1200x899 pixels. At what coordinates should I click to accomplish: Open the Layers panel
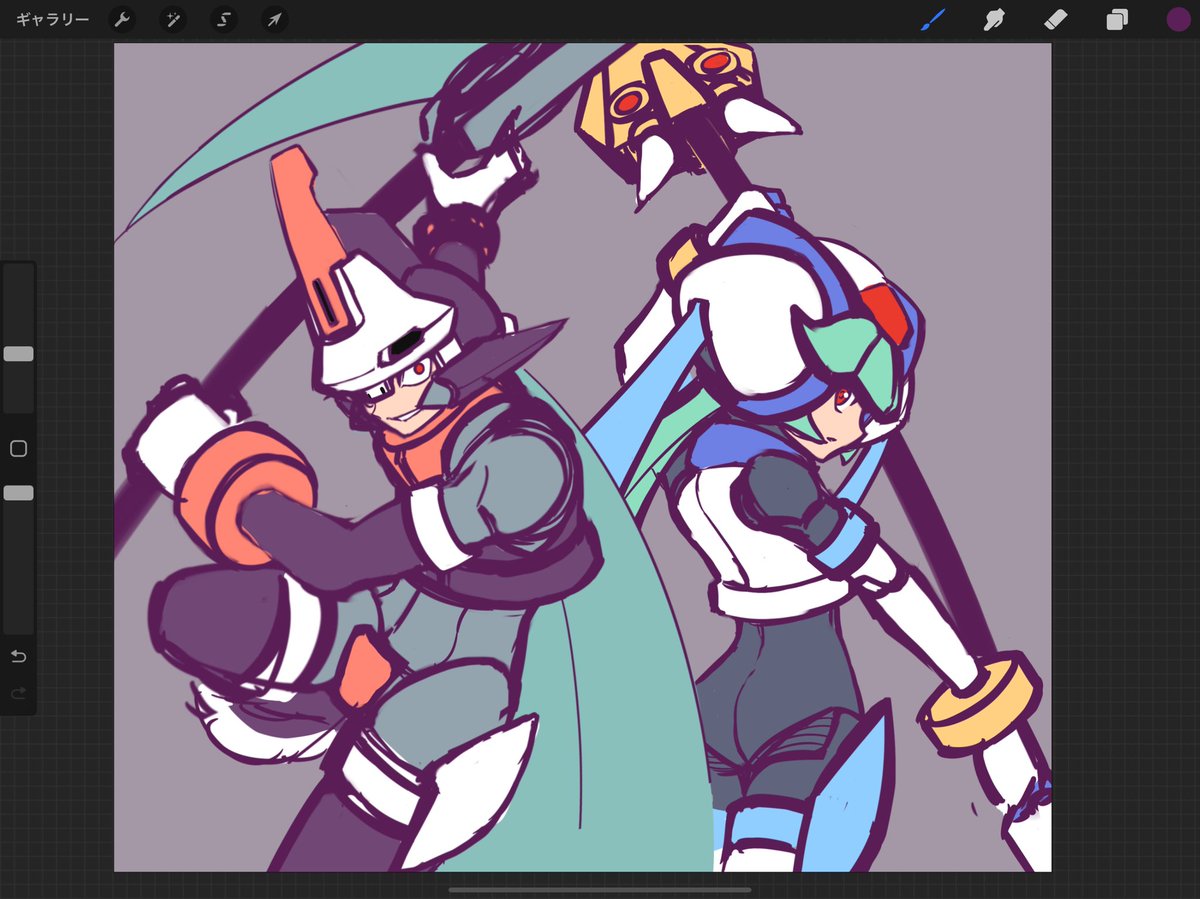coord(1117,19)
